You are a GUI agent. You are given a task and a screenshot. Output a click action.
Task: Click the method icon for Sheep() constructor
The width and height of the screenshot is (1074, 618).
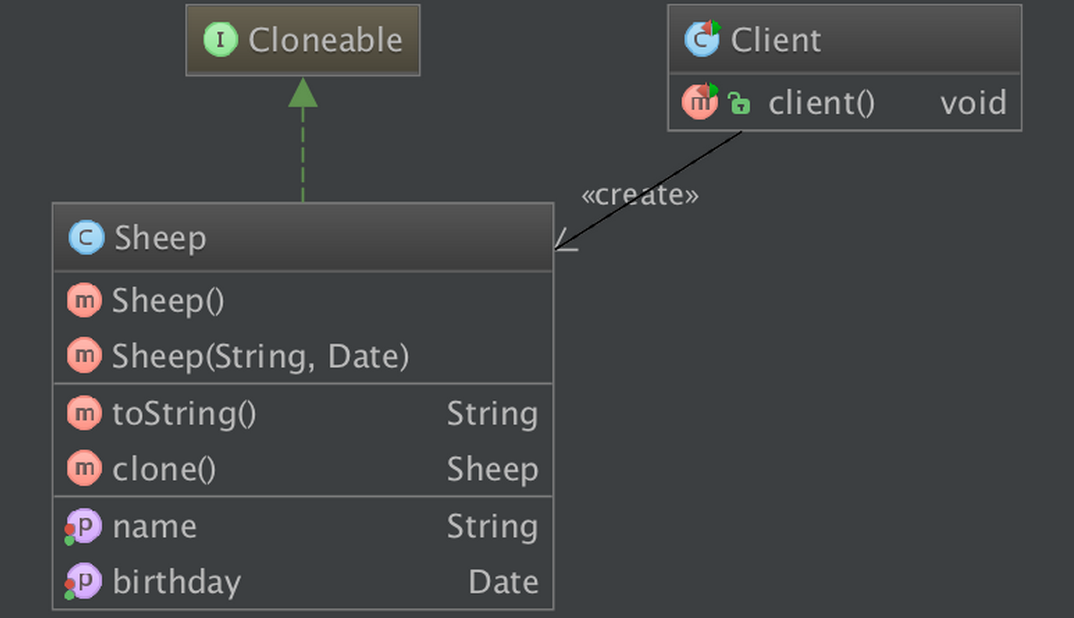[84, 301]
